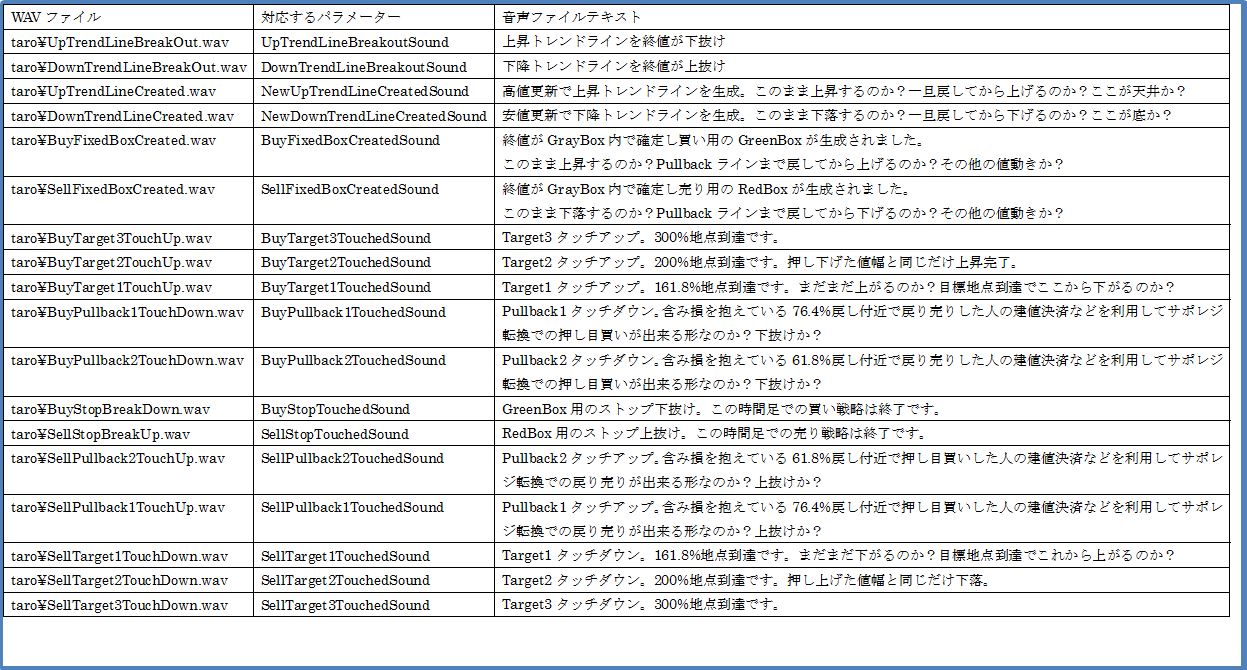Screen dimensions: 1247x670
Task: Select the SellTarget1TouchedSound parameter
Action: [345, 556]
